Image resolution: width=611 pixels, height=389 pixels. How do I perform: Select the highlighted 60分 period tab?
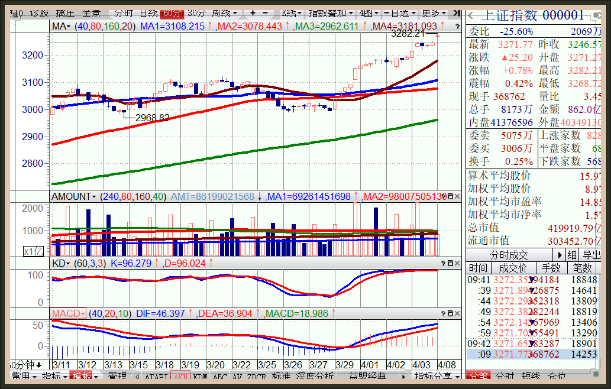coord(172,13)
